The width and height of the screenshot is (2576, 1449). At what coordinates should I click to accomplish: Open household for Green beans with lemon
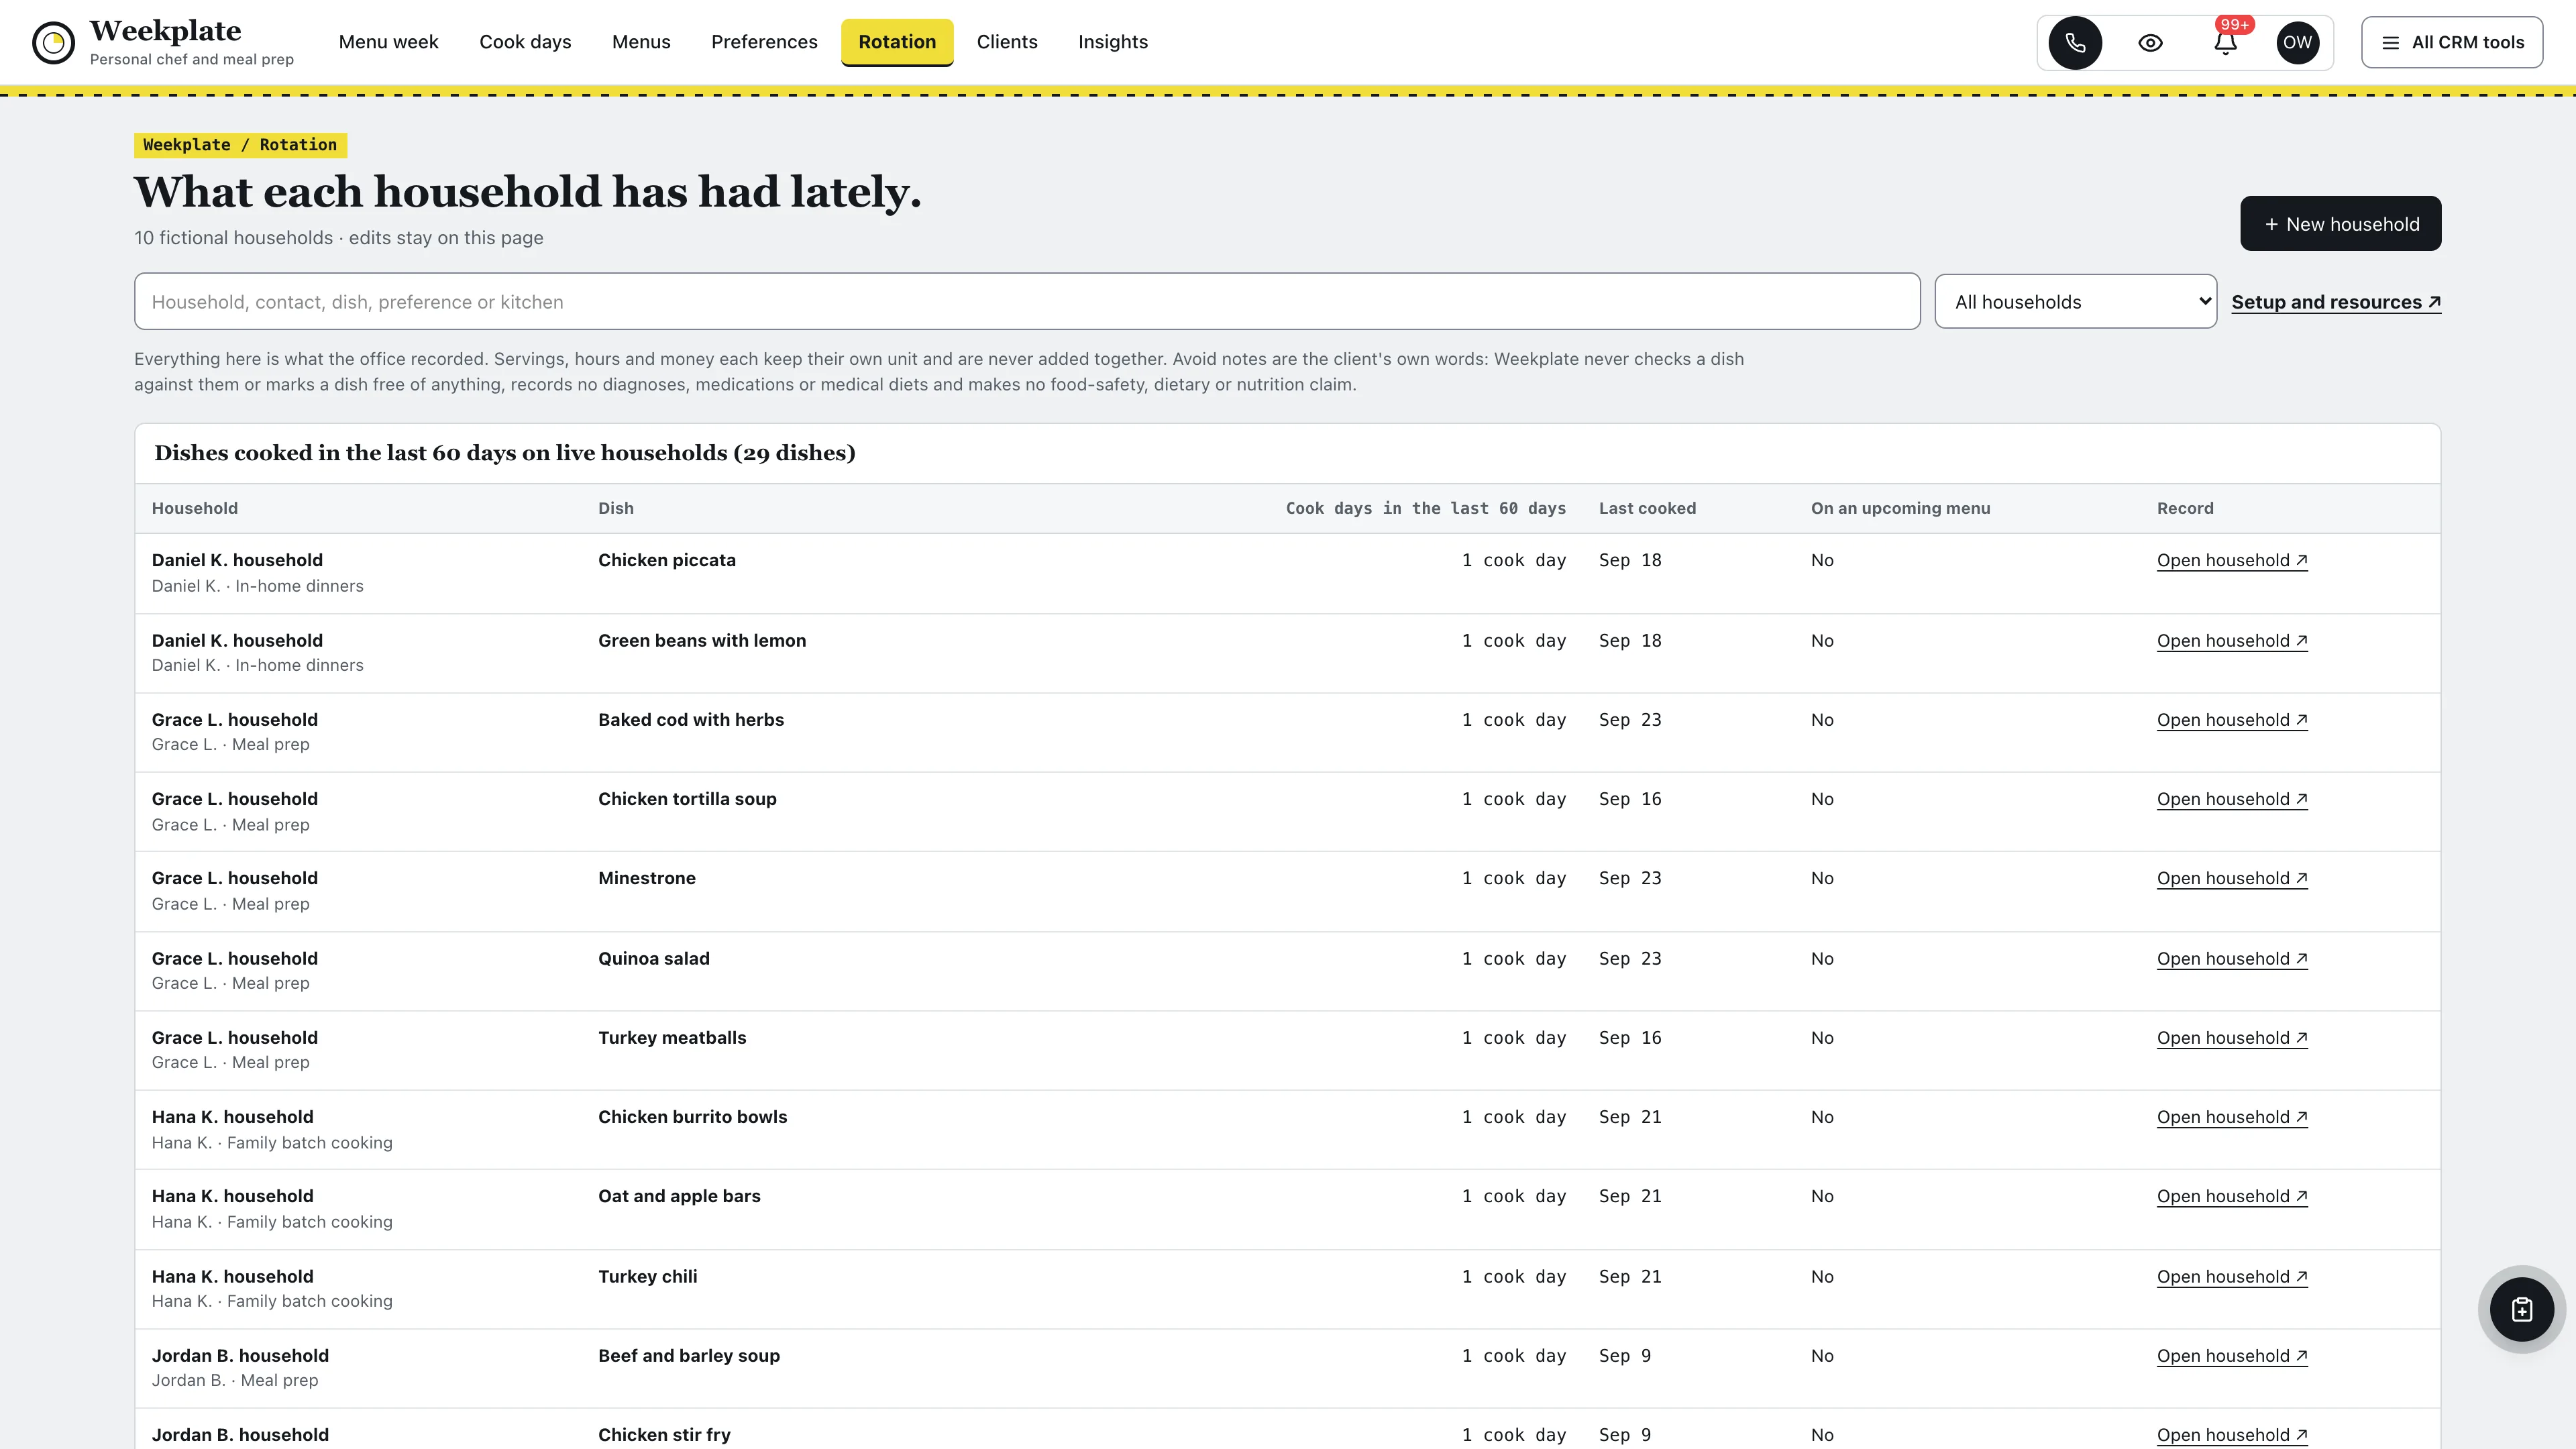pyautogui.click(x=2232, y=641)
